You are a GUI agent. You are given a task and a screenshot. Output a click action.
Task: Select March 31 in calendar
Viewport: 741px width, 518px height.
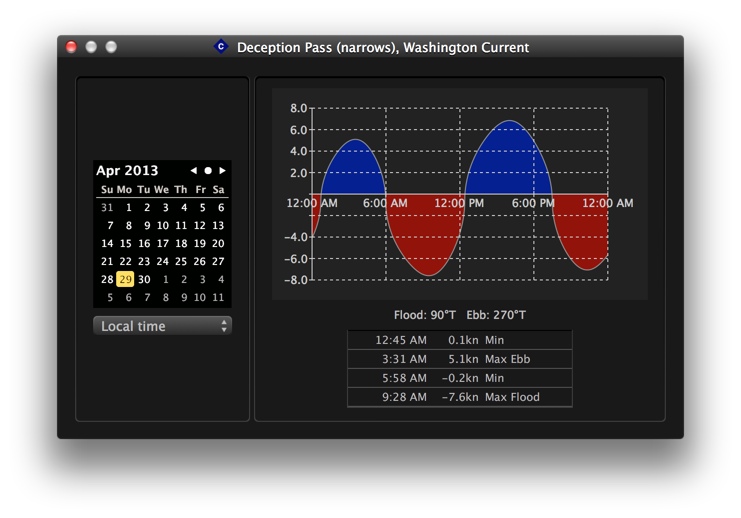click(107, 207)
